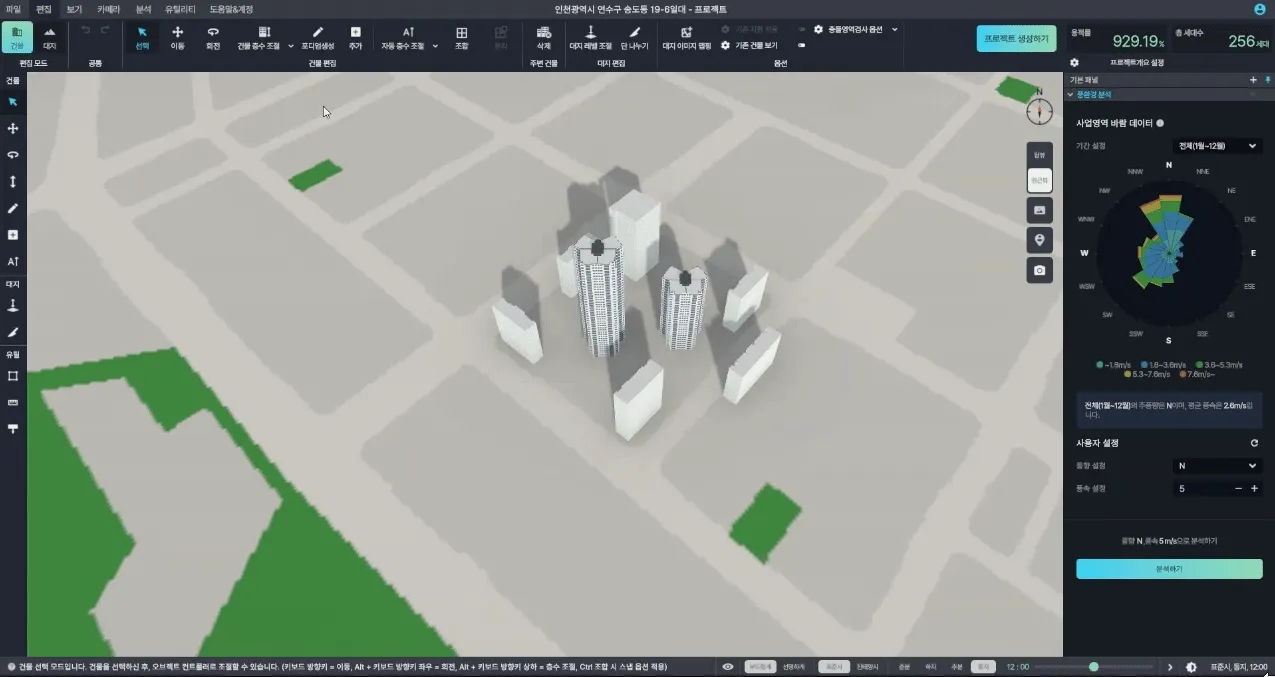Open the 편집 menu
Viewport: 1275px width, 677px height.
click(43, 8)
